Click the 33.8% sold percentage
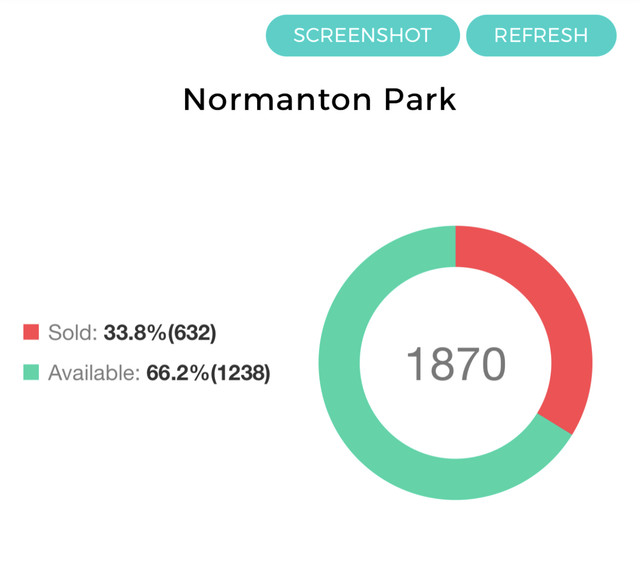 click(x=136, y=332)
